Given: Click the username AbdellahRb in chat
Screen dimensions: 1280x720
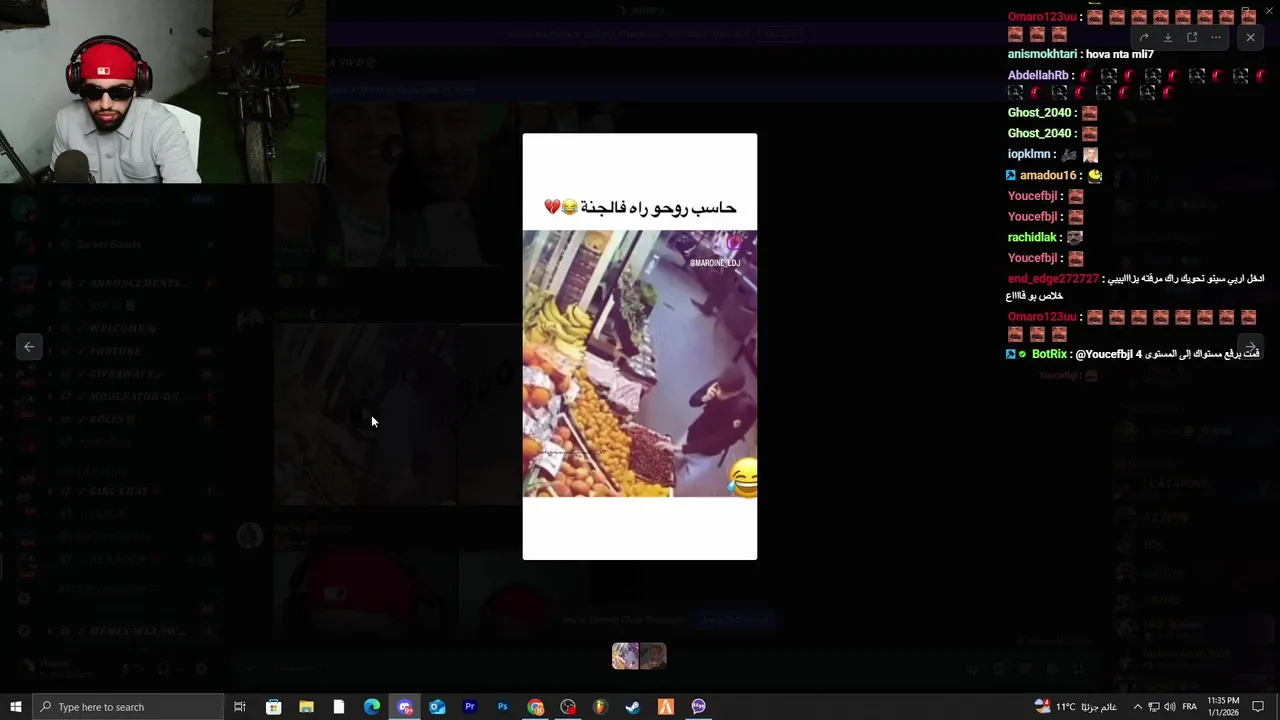Looking at the screenshot, I should coord(1038,75).
